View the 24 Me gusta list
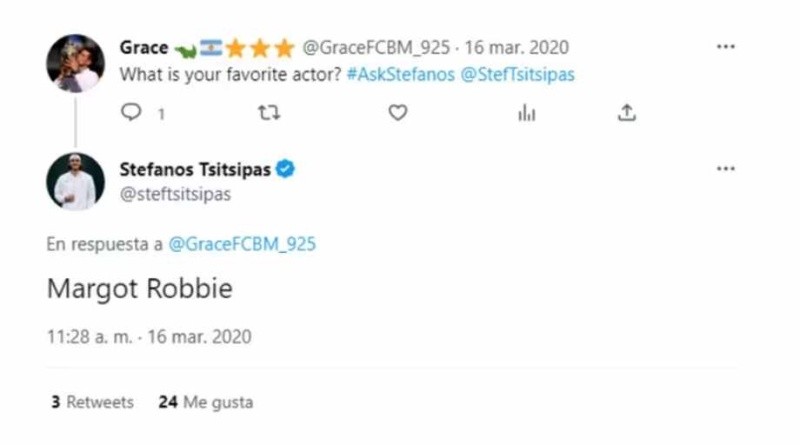 (206, 402)
